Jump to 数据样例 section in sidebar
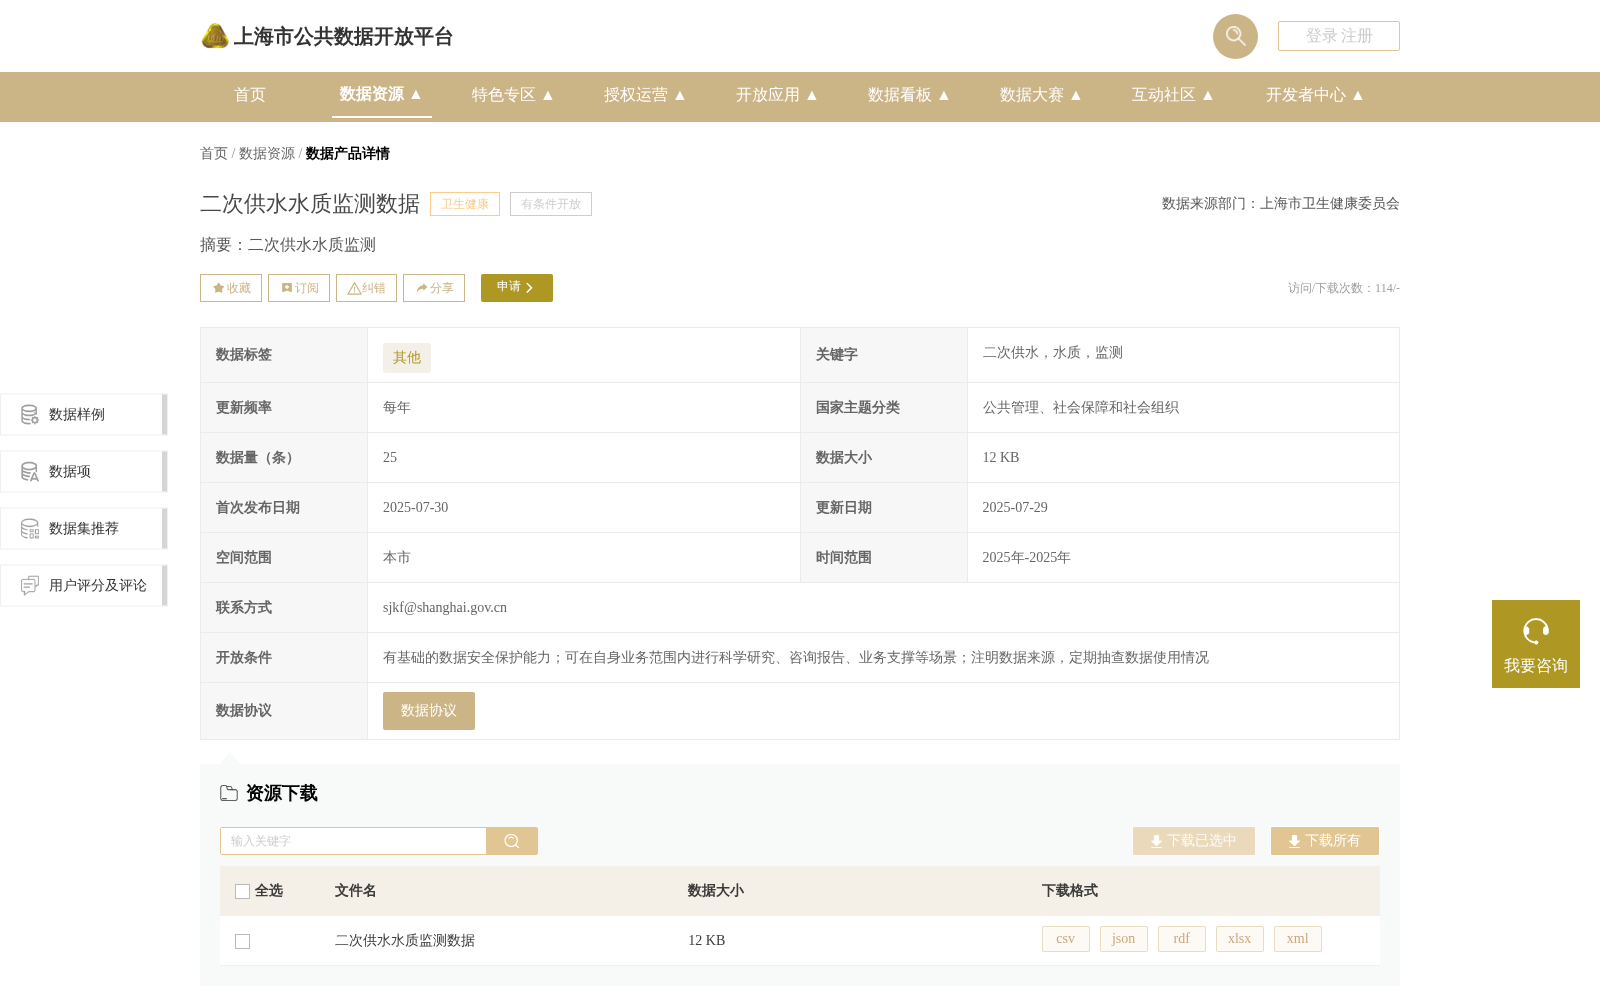 84,415
